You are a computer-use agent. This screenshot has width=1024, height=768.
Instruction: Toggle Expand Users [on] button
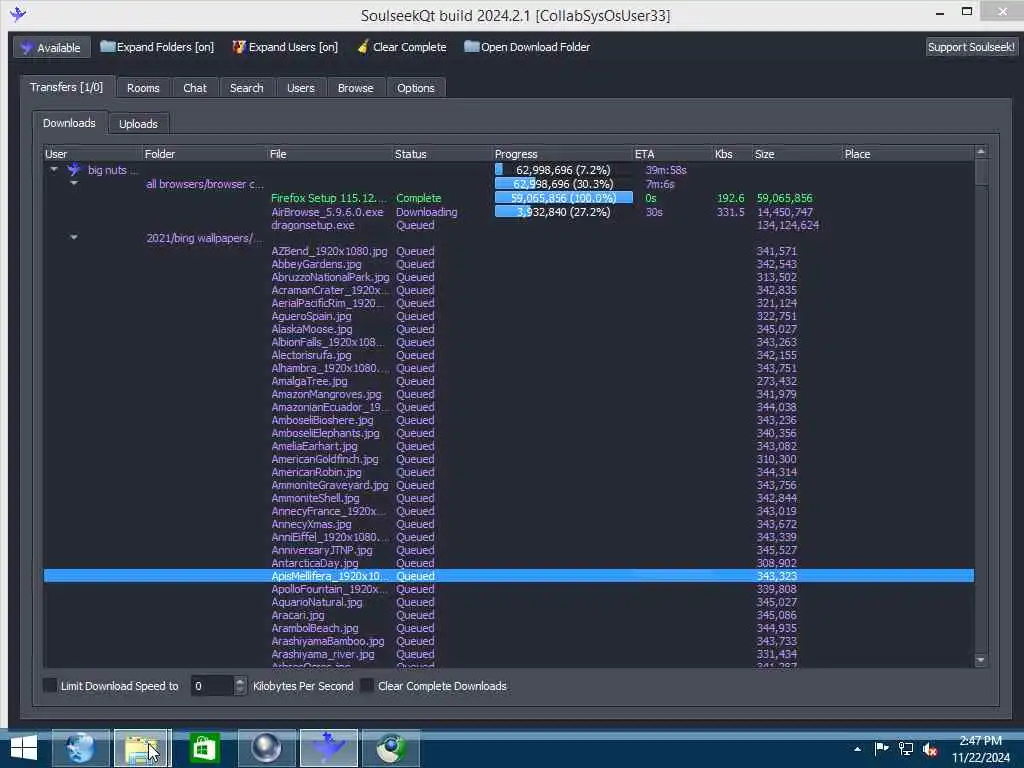(285, 47)
